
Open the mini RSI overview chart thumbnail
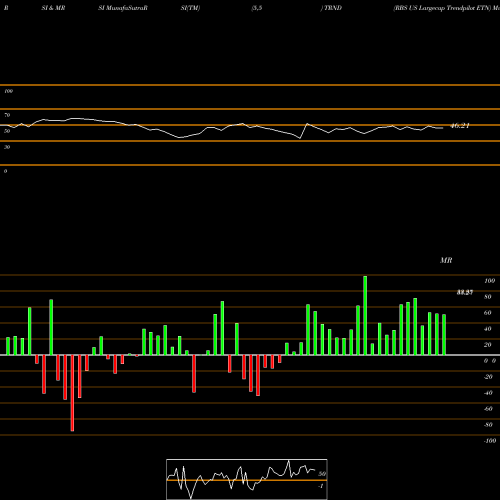247,479
